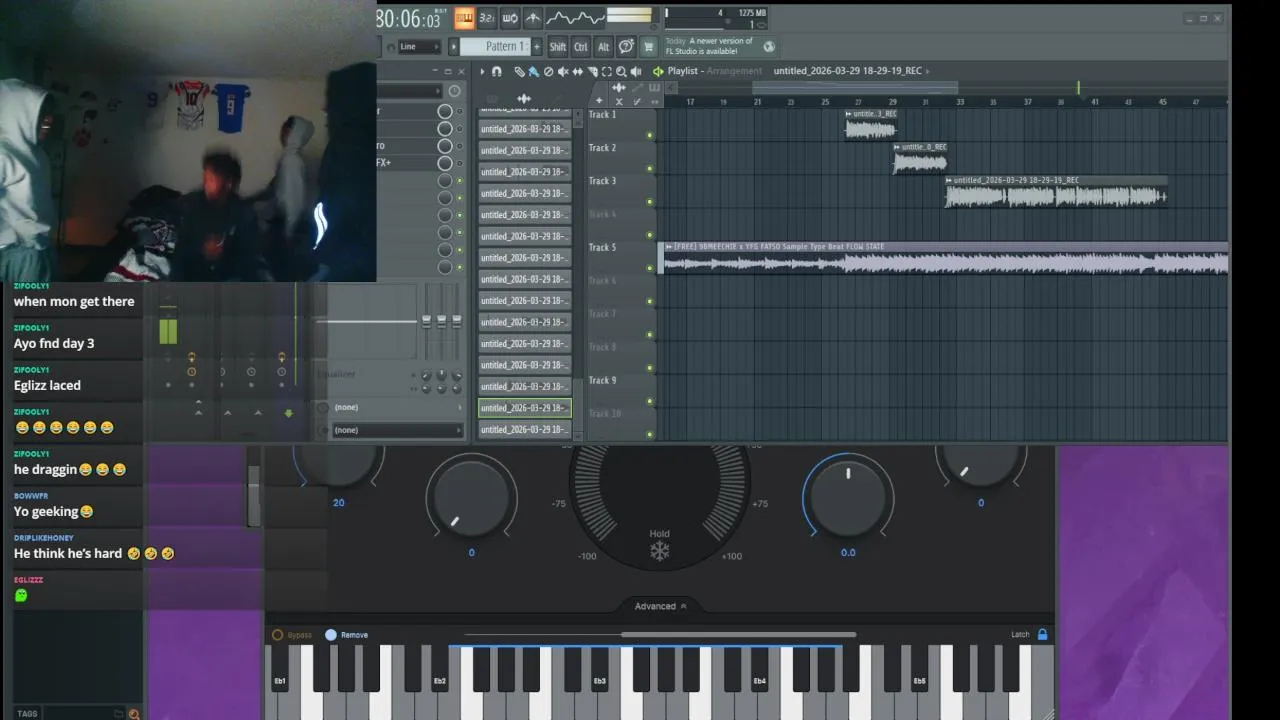Click the oscilloscope waveform display
Viewport: 1280px width, 720px height.
pos(575,18)
